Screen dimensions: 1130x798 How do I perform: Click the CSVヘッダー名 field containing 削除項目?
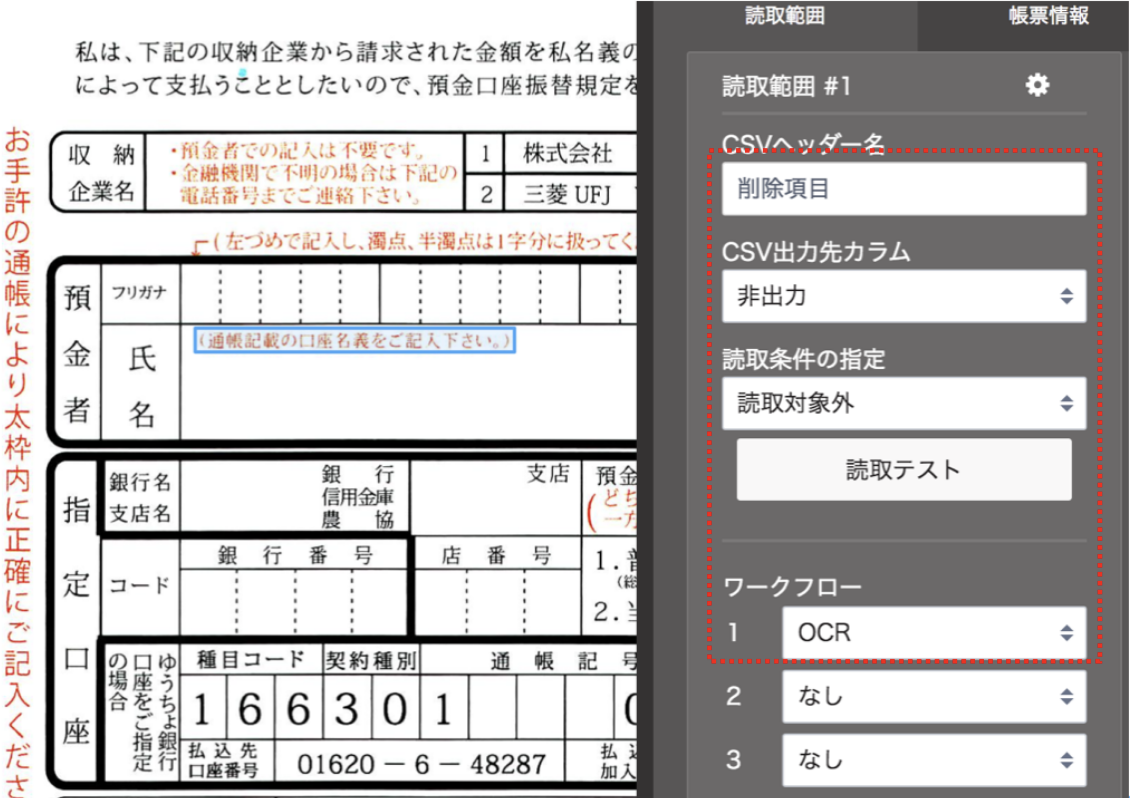904,187
